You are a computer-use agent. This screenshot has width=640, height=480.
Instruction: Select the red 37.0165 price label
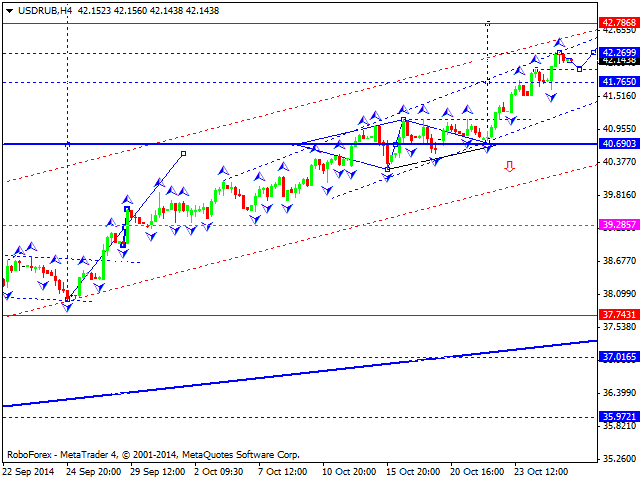tap(619, 356)
